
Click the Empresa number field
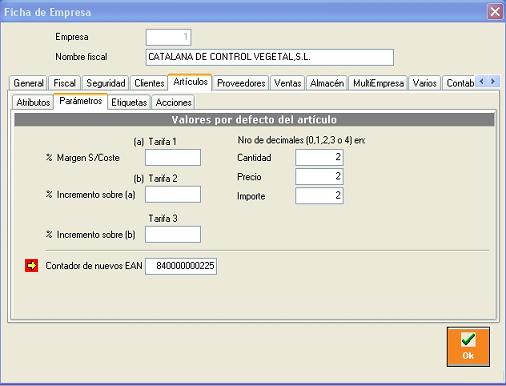[168, 37]
